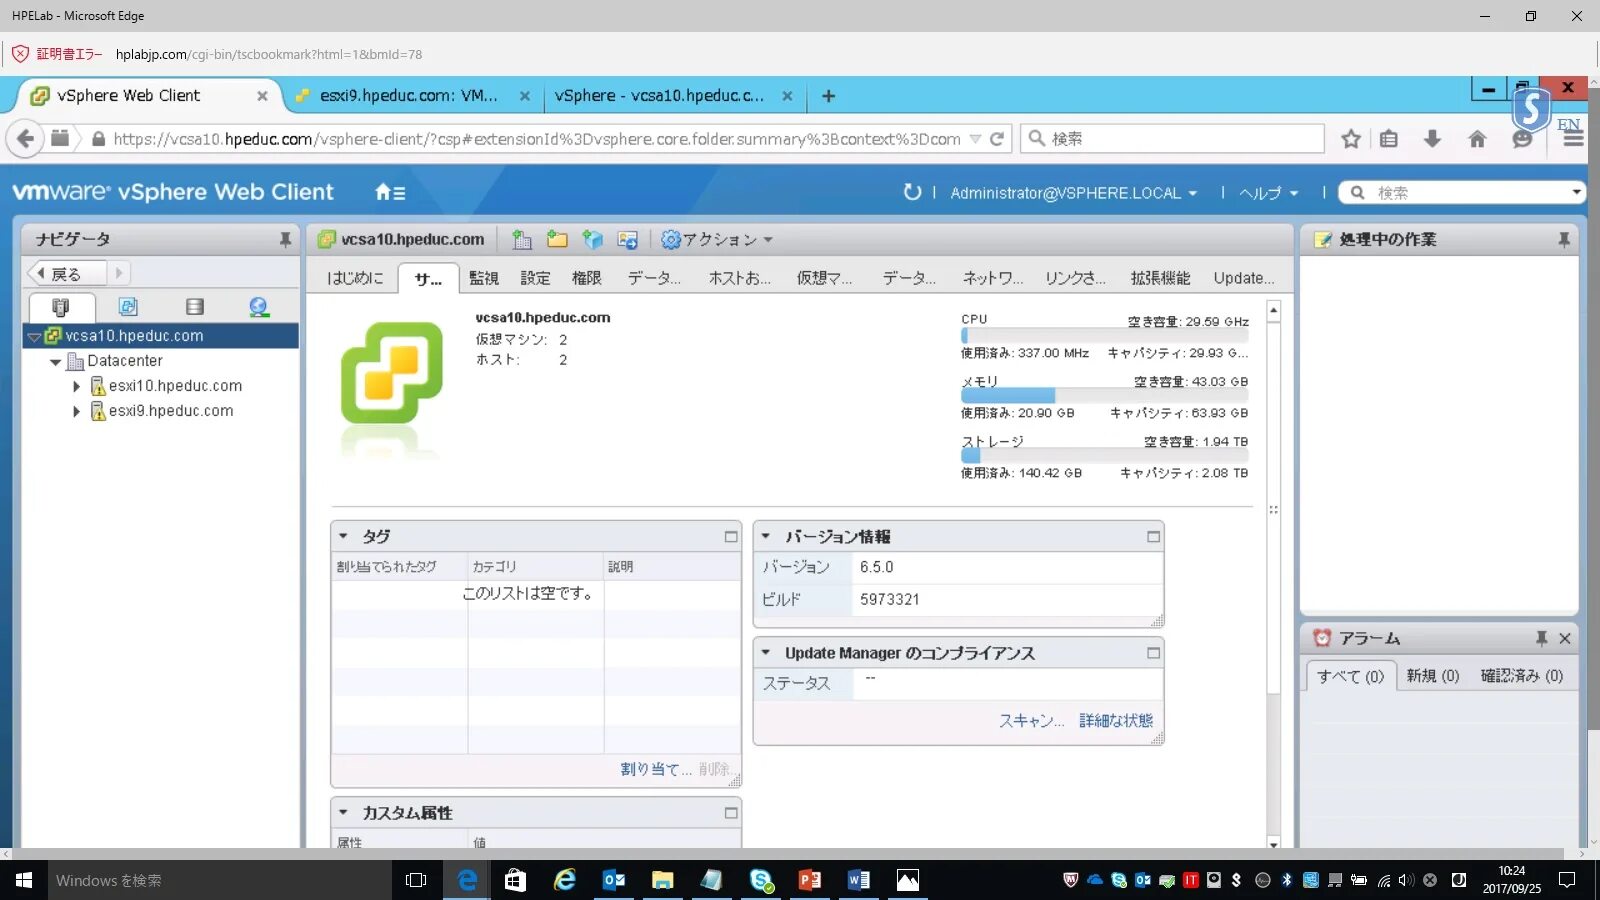Pin the 処理中の作業 panel
The image size is (1600, 900).
click(x=1564, y=240)
